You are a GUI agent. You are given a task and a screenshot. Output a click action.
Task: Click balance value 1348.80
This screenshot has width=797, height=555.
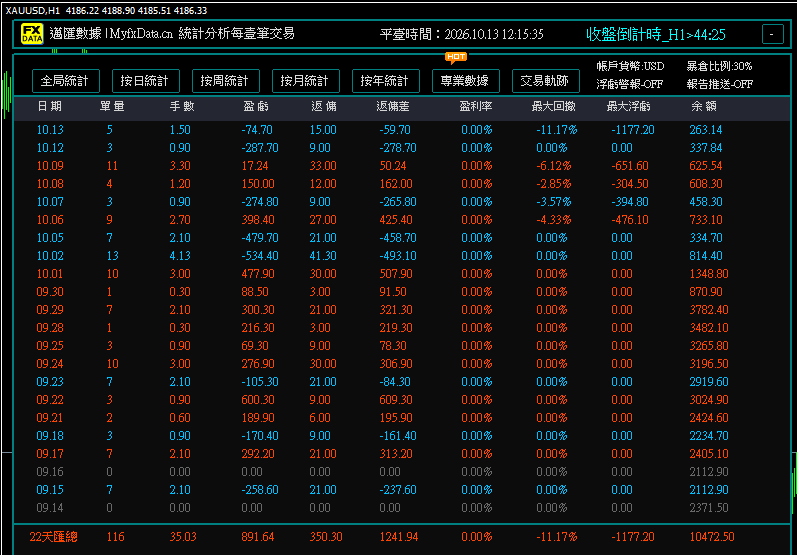(x=709, y=274)
